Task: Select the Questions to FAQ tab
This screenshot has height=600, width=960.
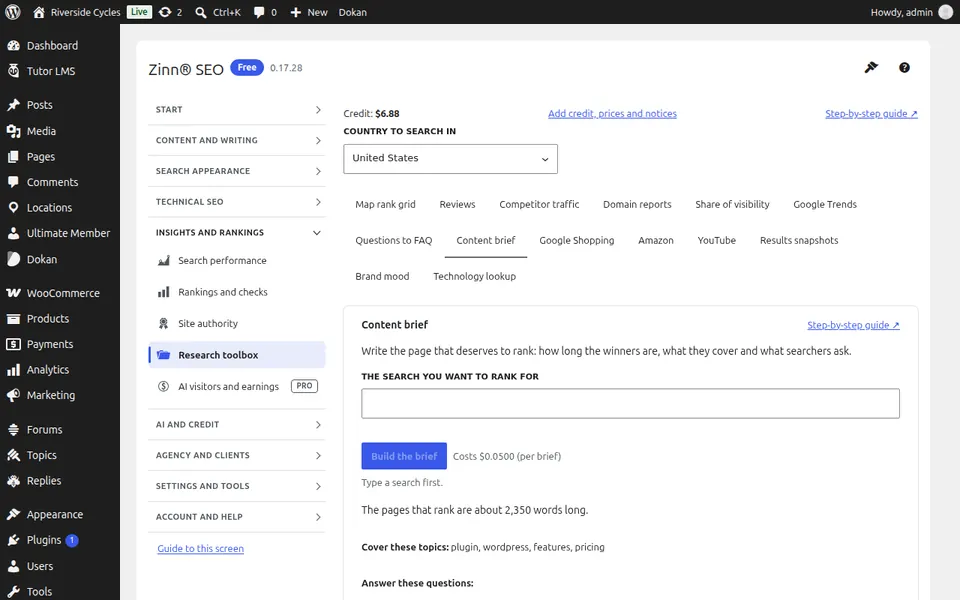Action: pos(394,241)
